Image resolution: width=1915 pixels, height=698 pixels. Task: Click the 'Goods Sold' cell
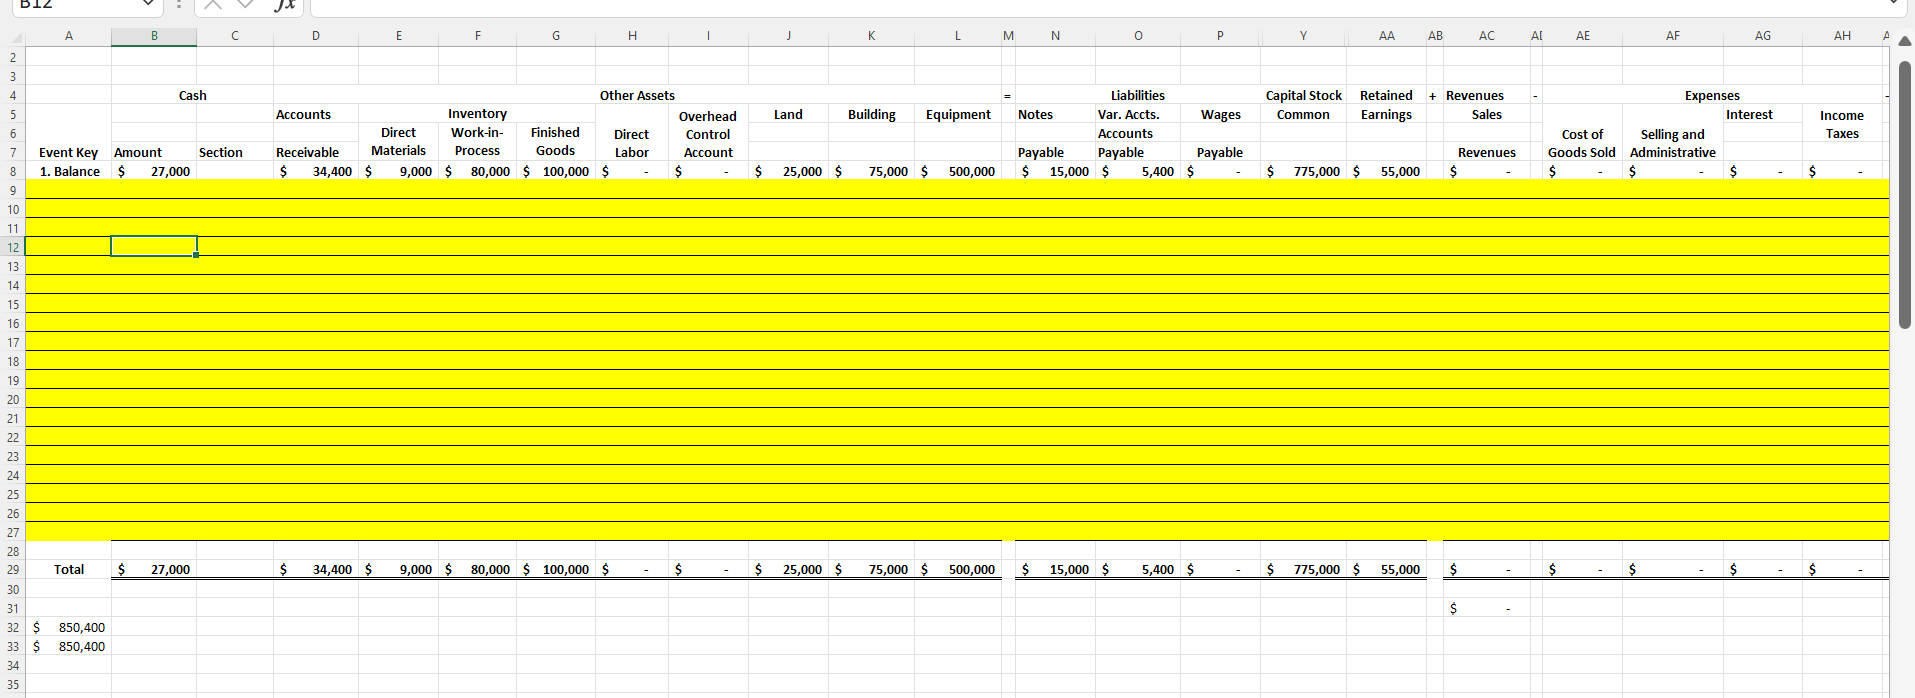tap(1582, 152)
